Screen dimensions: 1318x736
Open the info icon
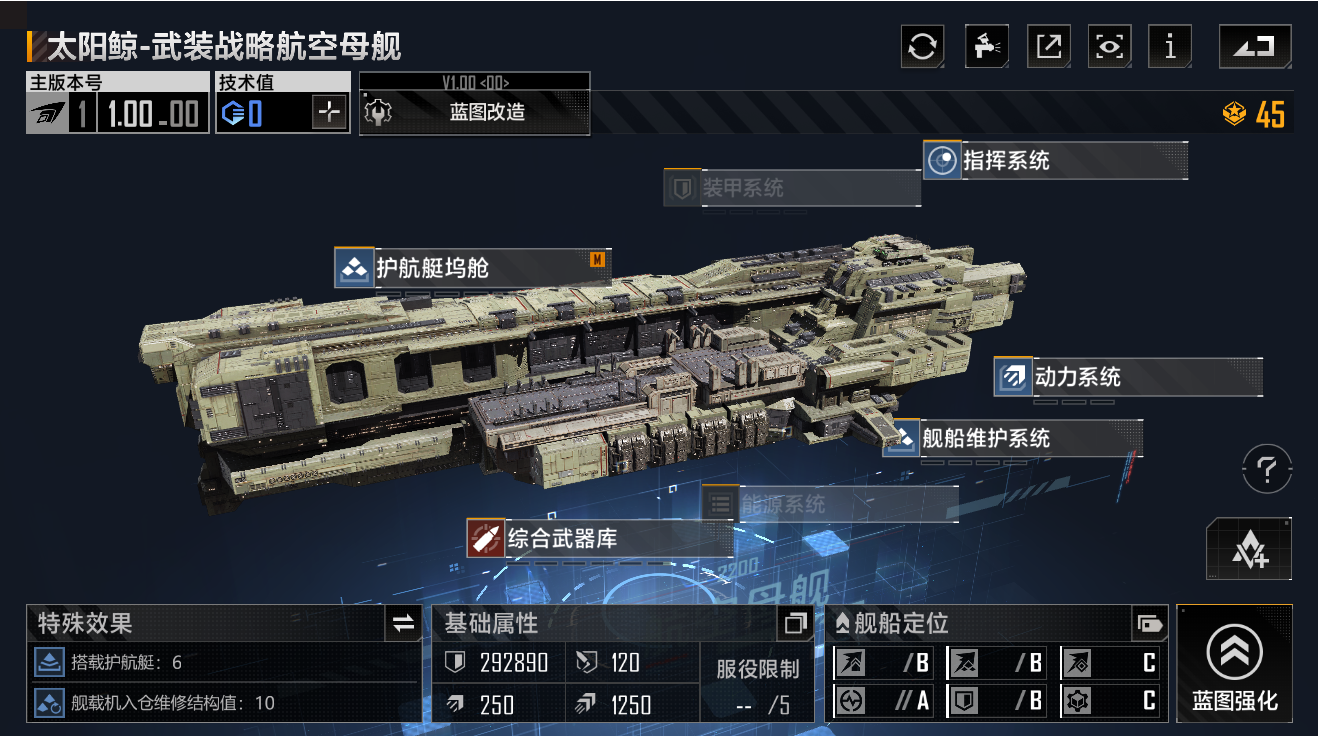coord(1170,47)
